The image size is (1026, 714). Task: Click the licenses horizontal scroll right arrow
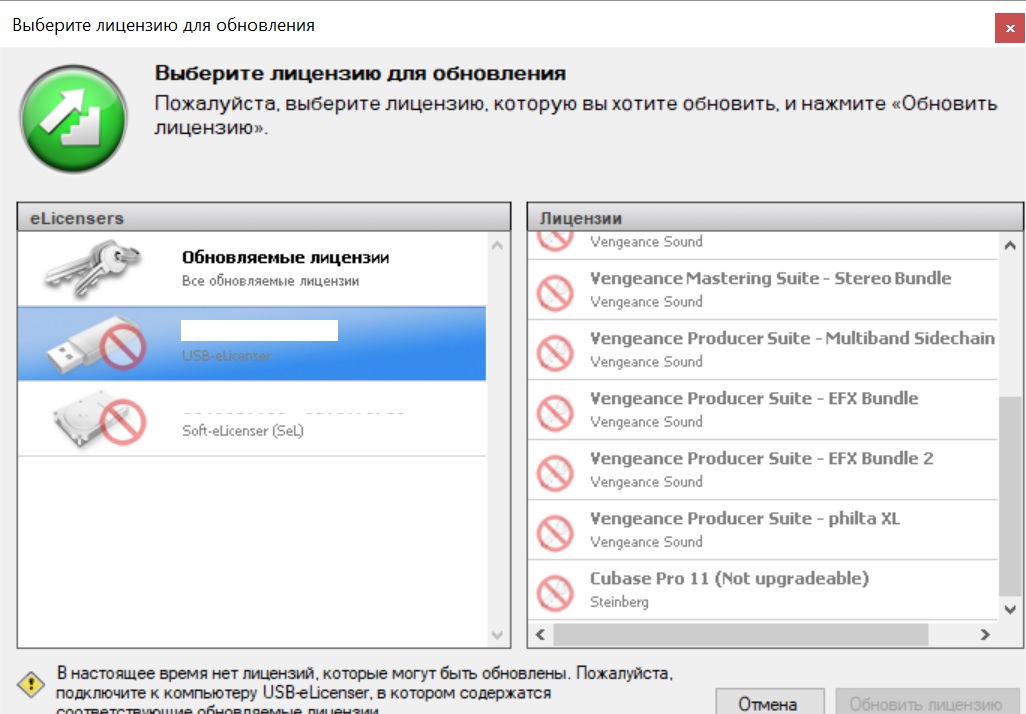985,634
